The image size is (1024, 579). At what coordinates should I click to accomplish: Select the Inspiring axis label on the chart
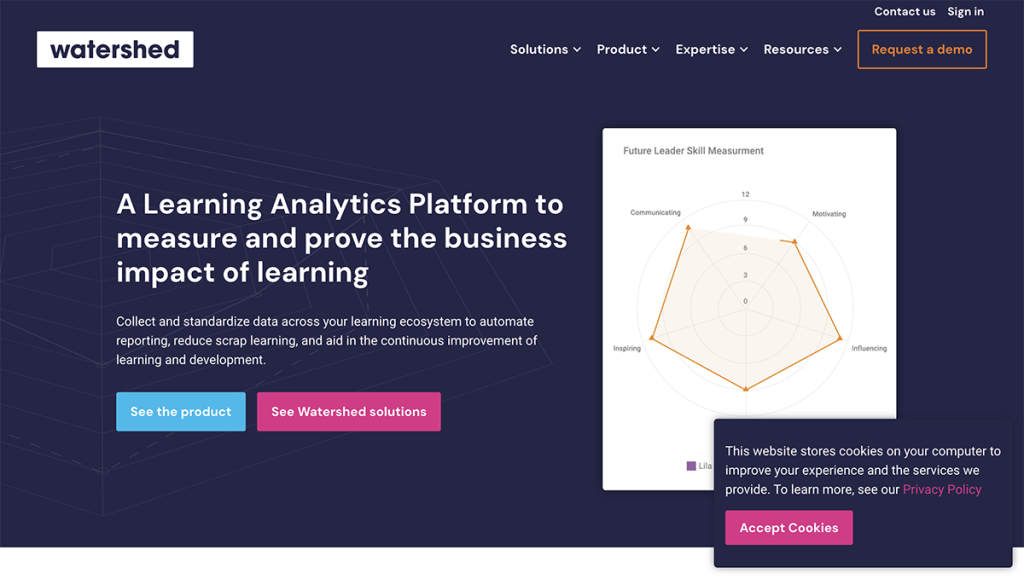(x=628, y=350)
